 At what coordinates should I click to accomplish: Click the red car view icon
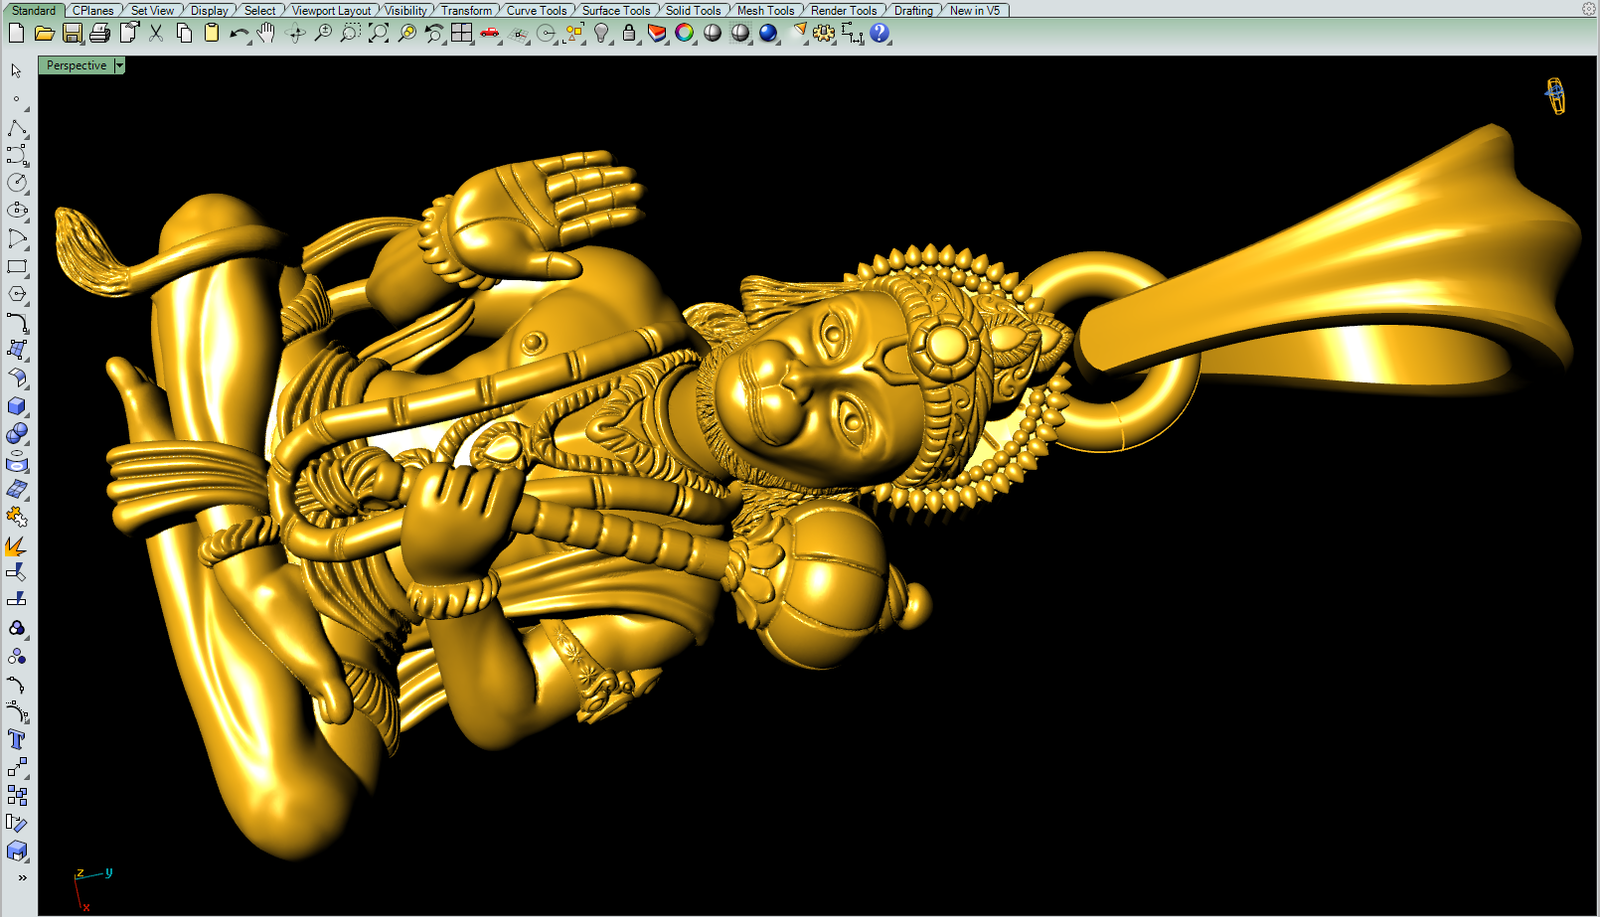tap(489, 33)
